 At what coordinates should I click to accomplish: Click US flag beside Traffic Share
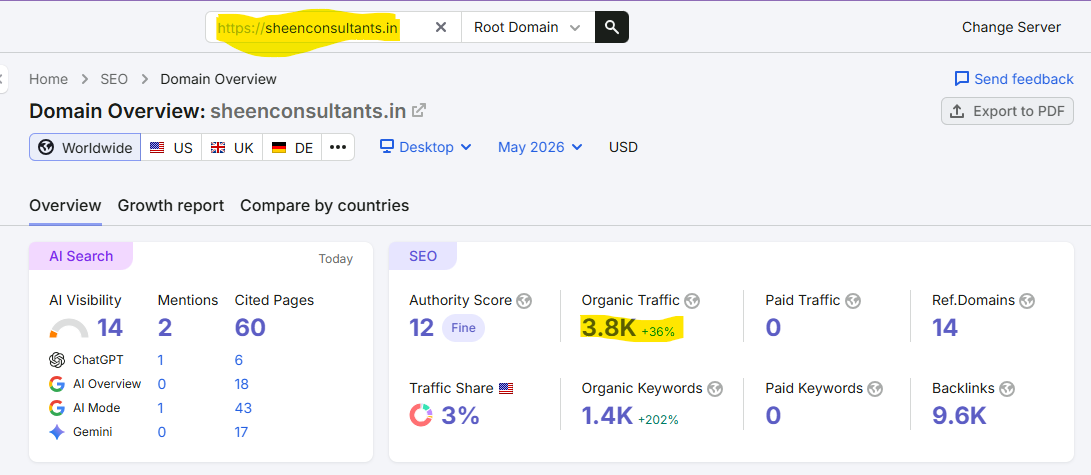506,389
